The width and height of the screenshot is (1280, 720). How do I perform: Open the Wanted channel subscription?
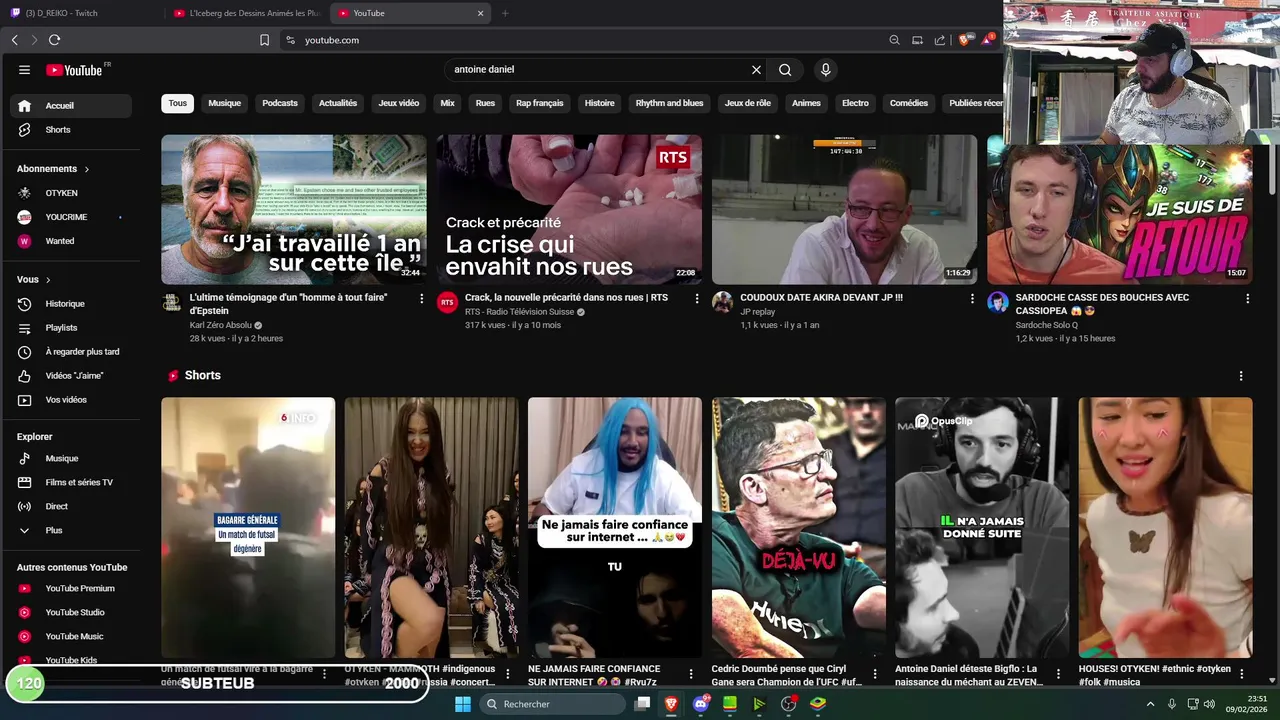(71, 241)
